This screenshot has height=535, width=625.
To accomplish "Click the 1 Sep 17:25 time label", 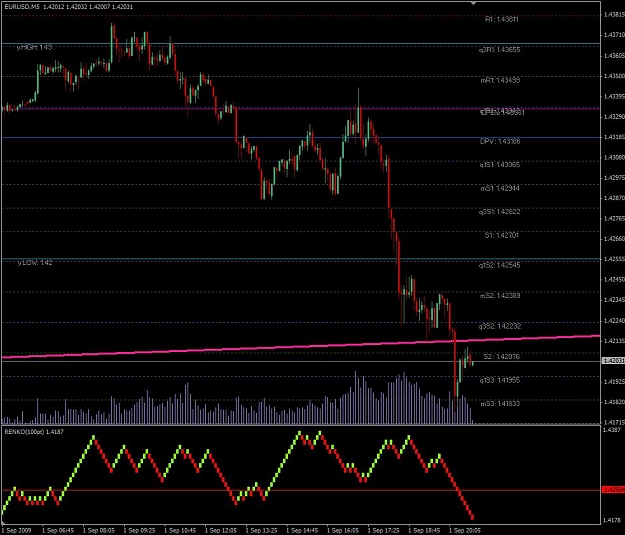I will click(x=383, y=531).
